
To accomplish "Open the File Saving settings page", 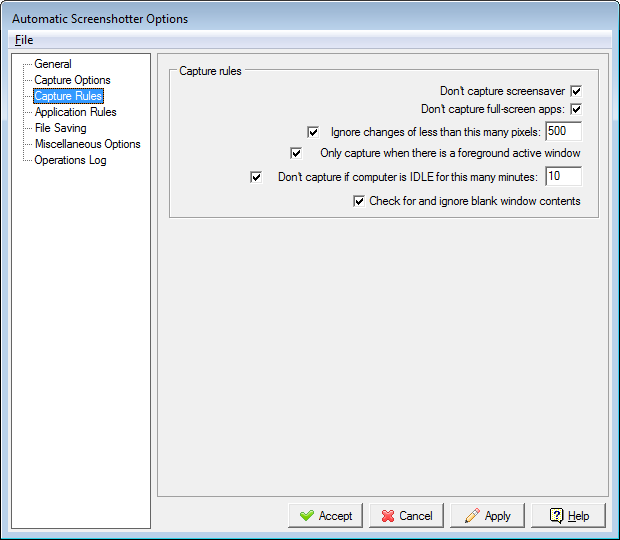I will 60,128.
